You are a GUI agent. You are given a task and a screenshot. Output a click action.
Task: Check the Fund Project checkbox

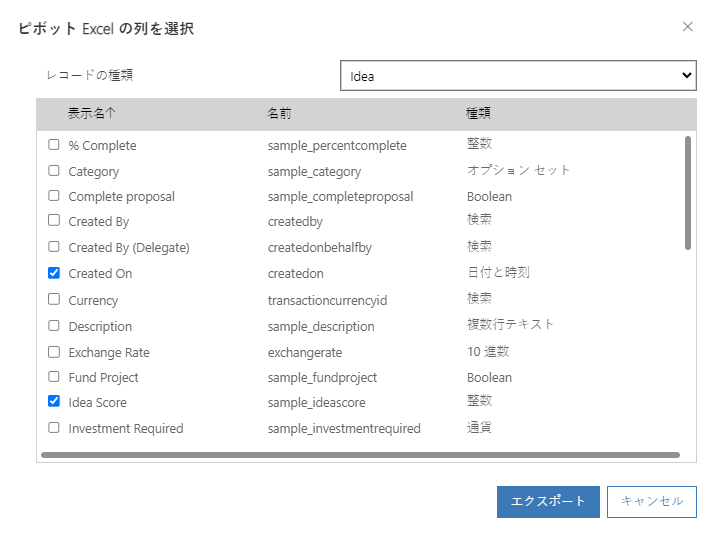point(54,377)
